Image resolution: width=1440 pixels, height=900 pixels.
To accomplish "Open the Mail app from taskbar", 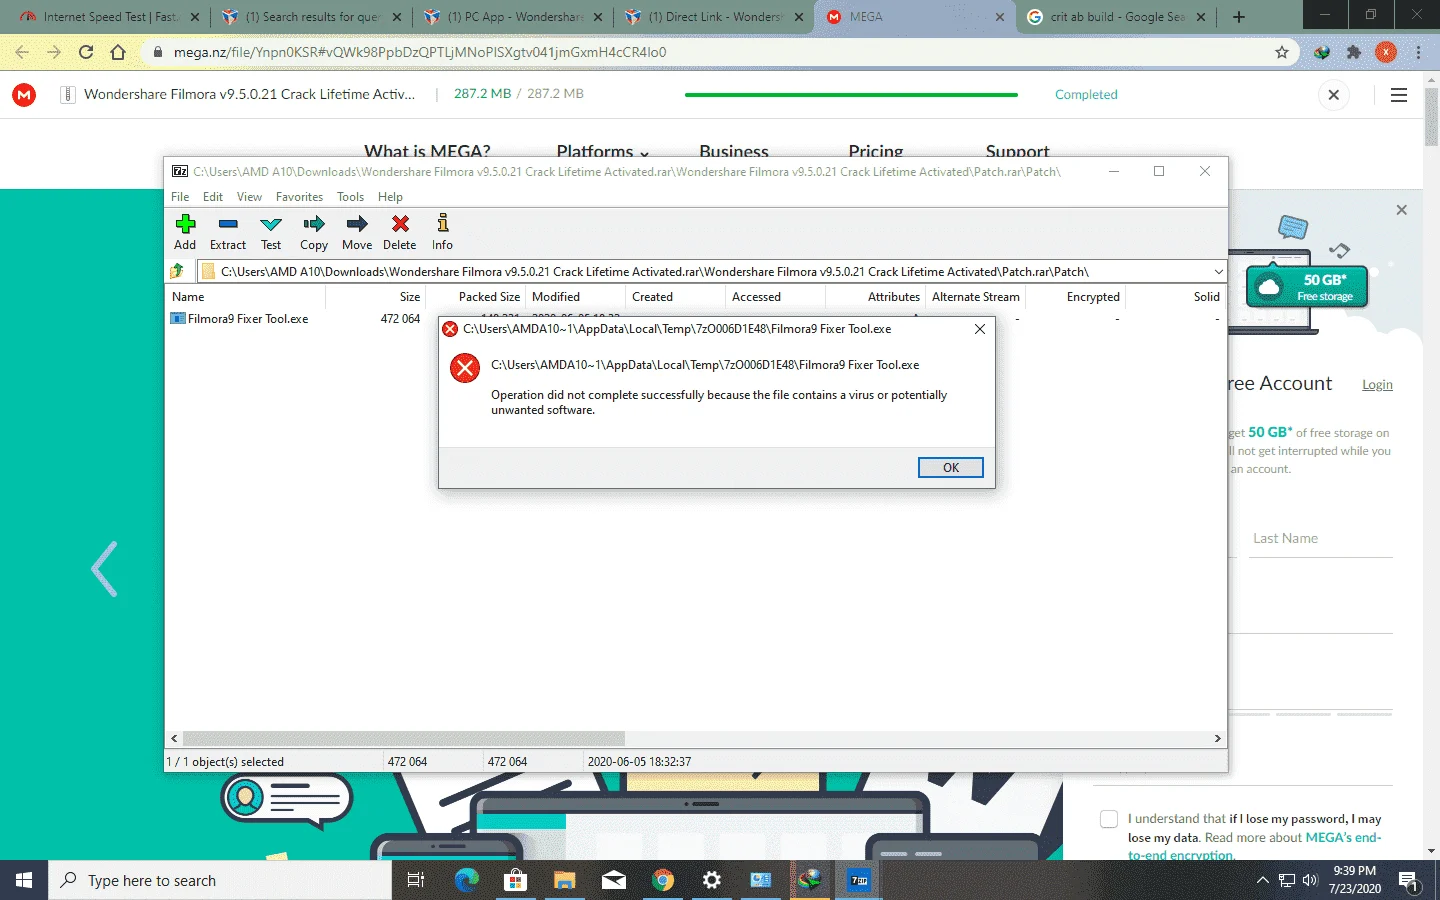I will pos(614,880).
